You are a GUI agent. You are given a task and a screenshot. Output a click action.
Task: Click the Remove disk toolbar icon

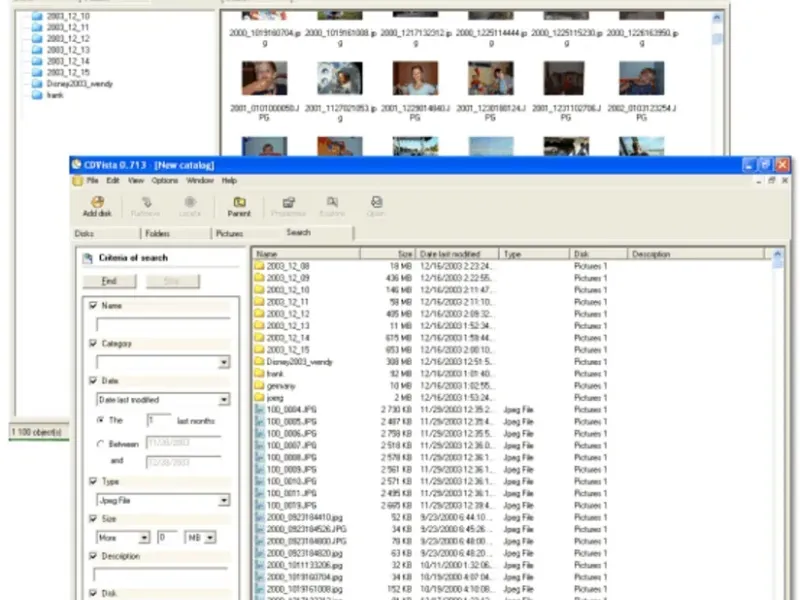coord(145,202)
